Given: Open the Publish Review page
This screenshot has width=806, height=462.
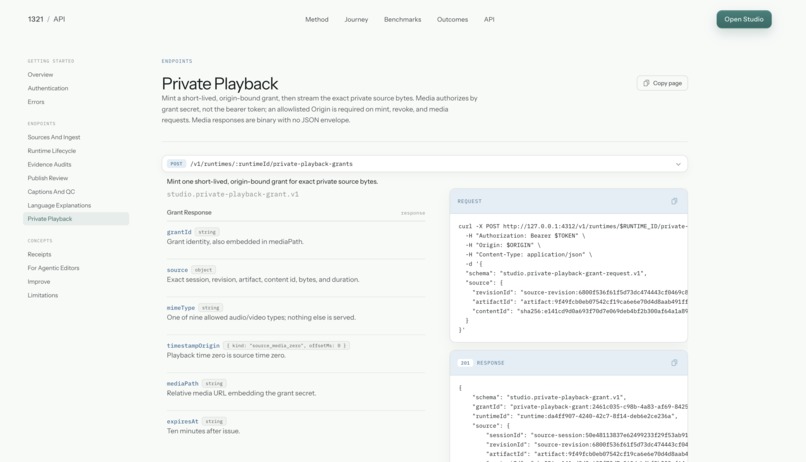Looking at the screenshot, I should pyautogui.click(x=48, y=178).
